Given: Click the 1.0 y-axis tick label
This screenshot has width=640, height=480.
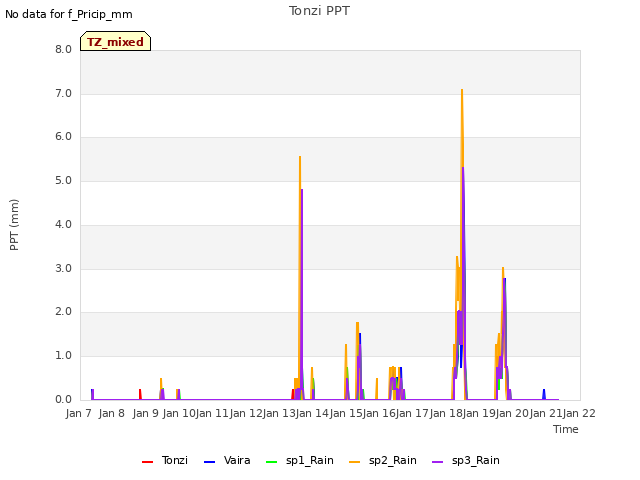Looking at the screenshot, I should tap(63, 356).
